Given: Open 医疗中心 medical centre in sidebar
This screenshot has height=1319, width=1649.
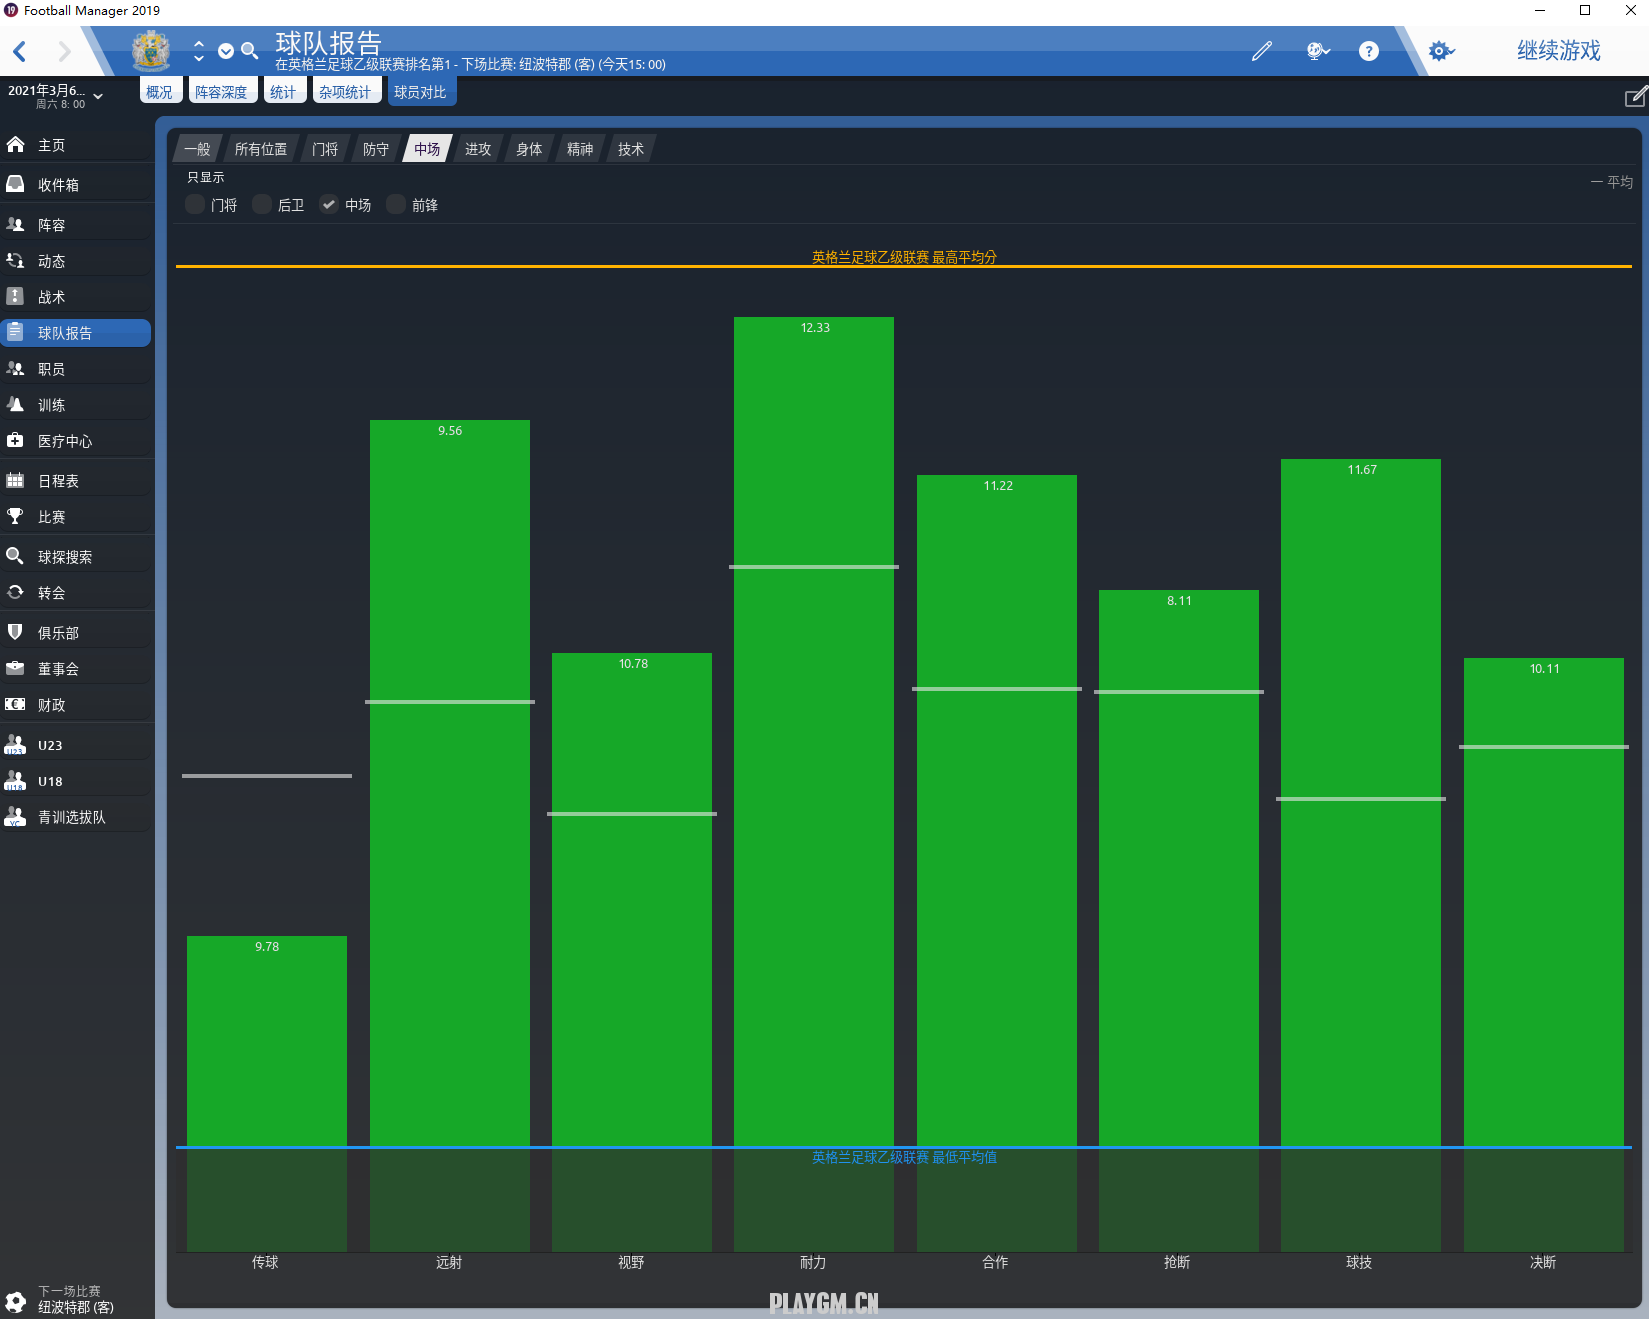Looking at the screenshot, I should pos(76,441).
